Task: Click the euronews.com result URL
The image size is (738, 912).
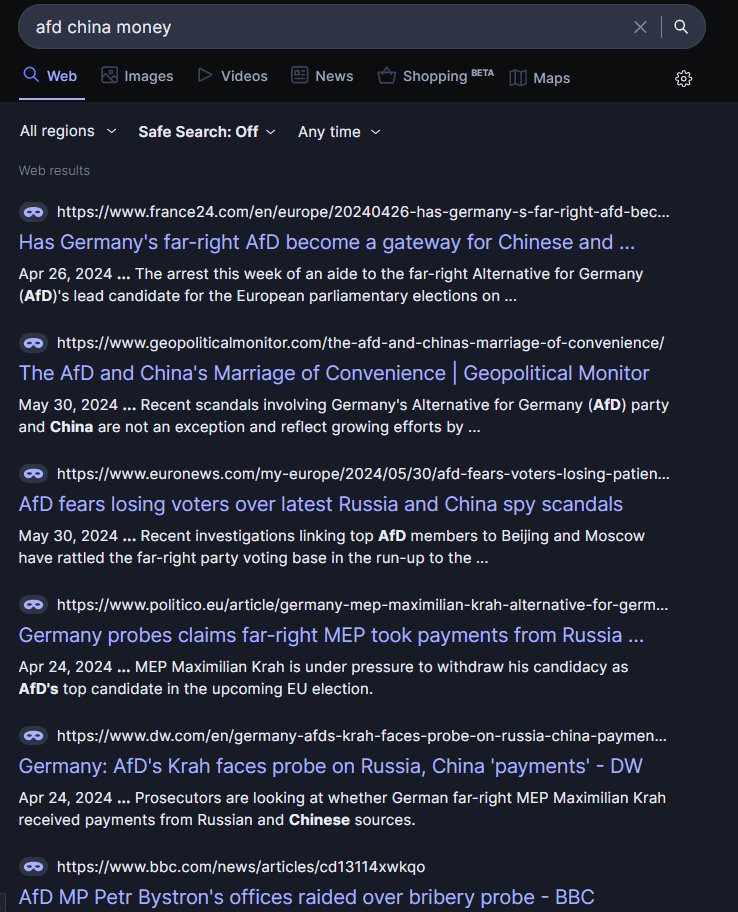Action: point(363,473)
